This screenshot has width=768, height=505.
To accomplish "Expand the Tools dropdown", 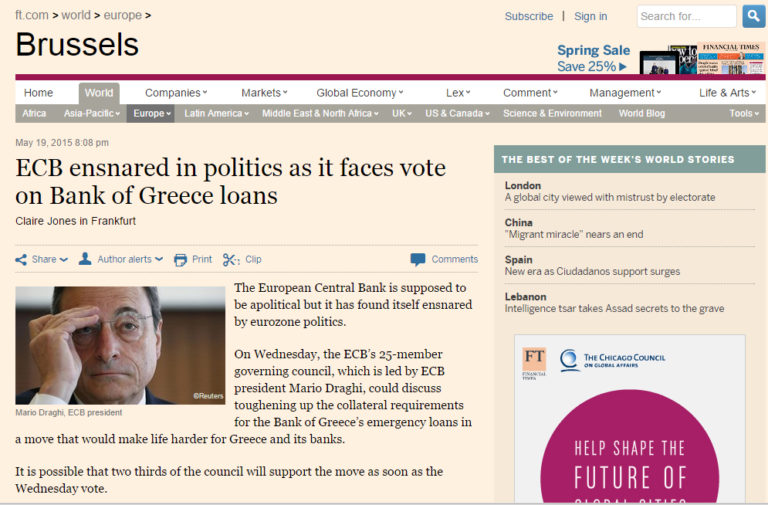I will [x=744, y=114].
